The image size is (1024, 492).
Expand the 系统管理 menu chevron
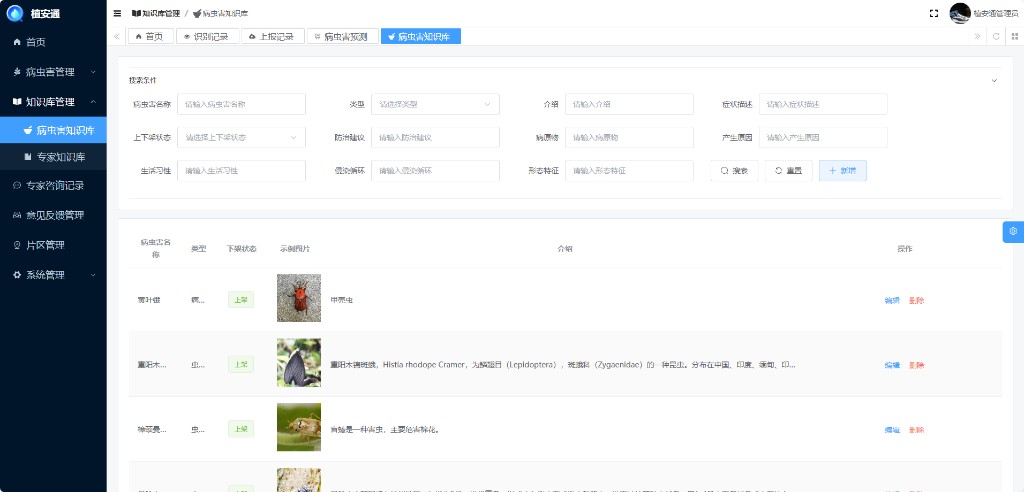[x=93, y=275]
